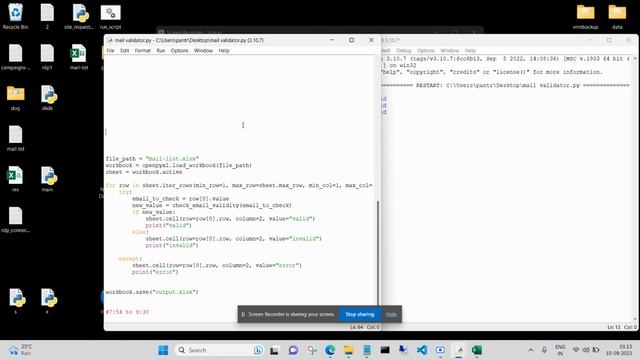This screenshot has width=640, height=360.
Task: Open the Task View icon on the taskbar
Action: click(274, 350)
